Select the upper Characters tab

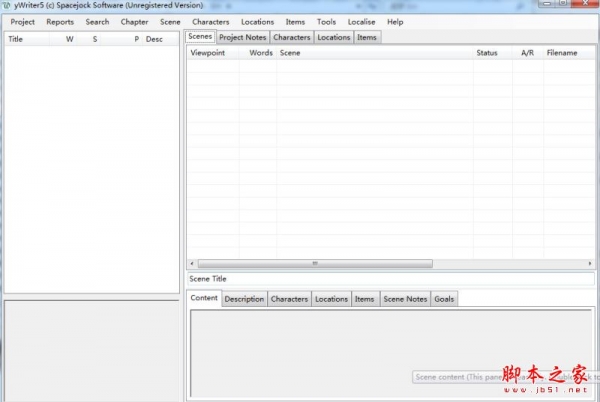click(292, 38)
